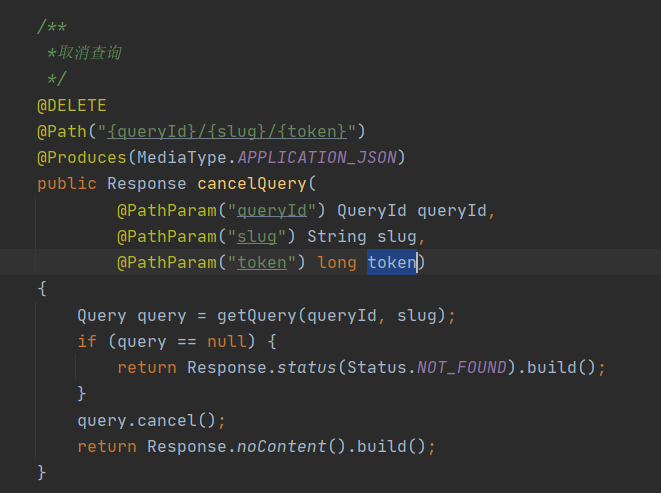This screenshot has height=493, width=661.
Task: Click the closing brace of the method
Action: point(41,473)
